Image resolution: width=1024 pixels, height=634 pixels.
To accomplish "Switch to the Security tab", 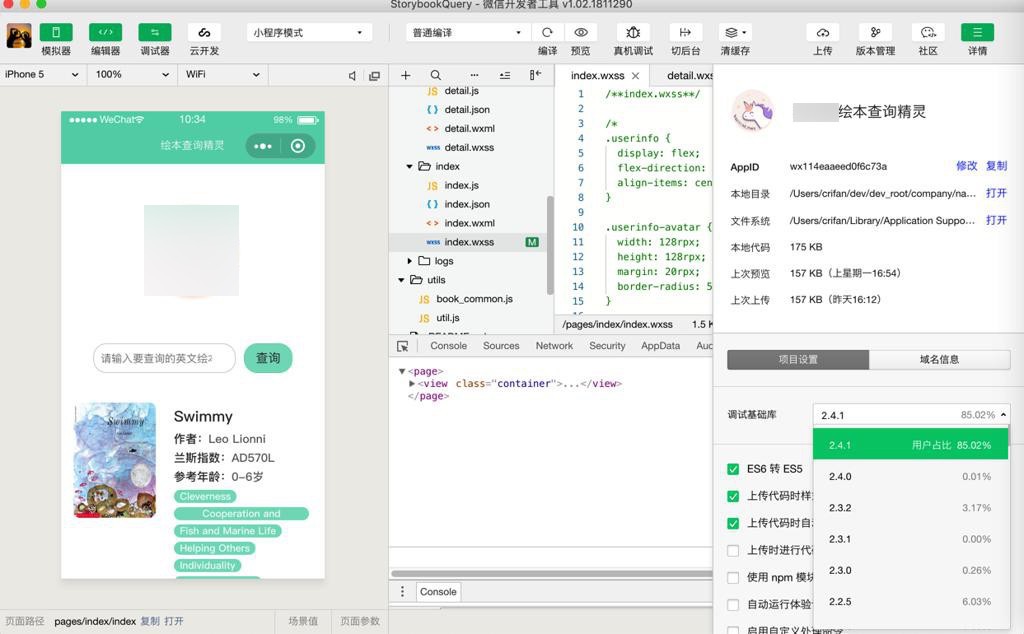I will [x=607, y=346].
